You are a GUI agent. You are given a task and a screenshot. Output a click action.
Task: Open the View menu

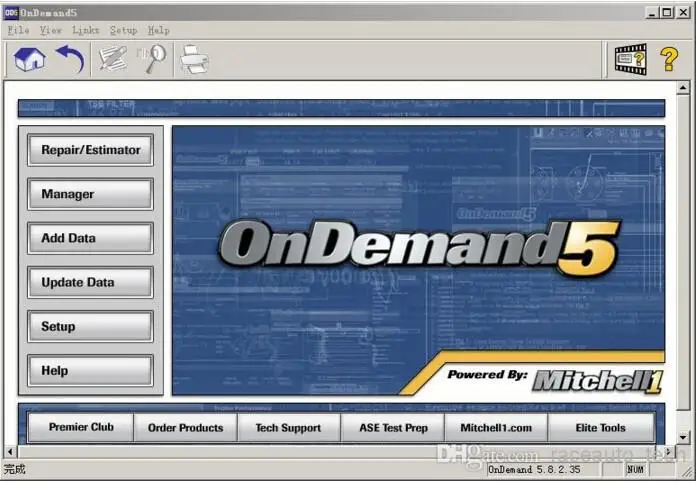(x=50, y=30)
